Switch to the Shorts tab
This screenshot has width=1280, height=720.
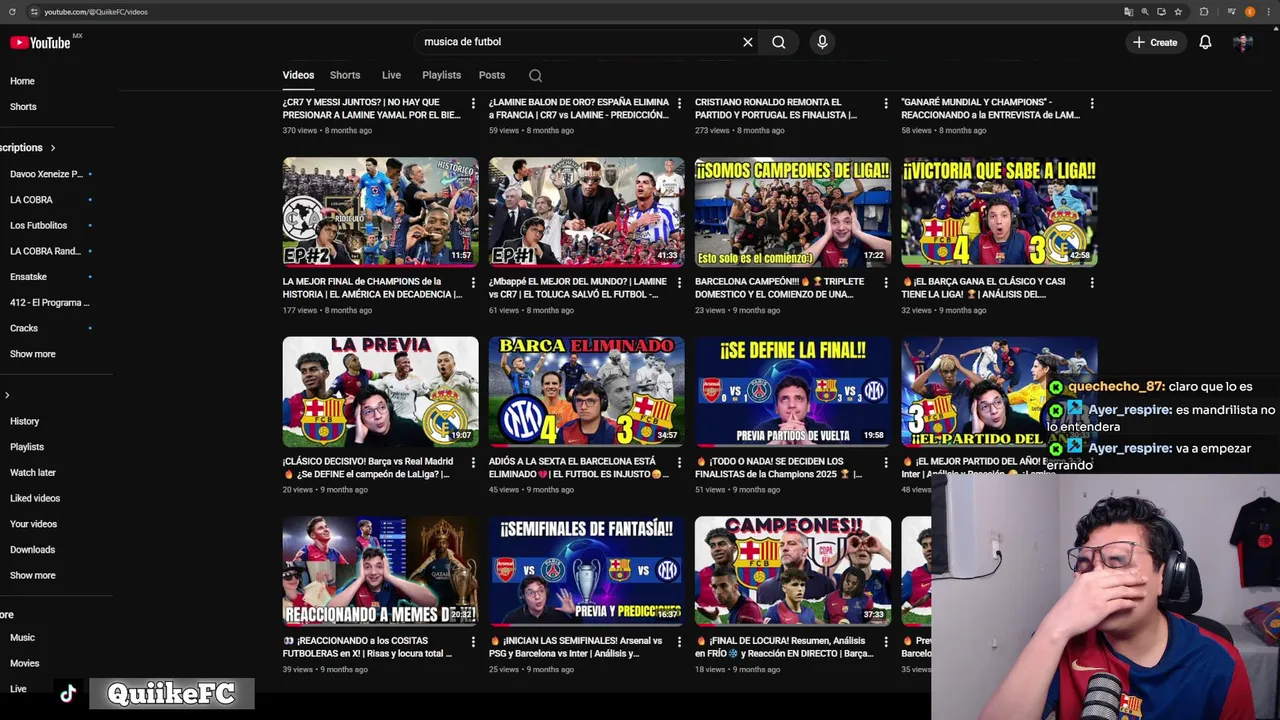tap(345, 75)
